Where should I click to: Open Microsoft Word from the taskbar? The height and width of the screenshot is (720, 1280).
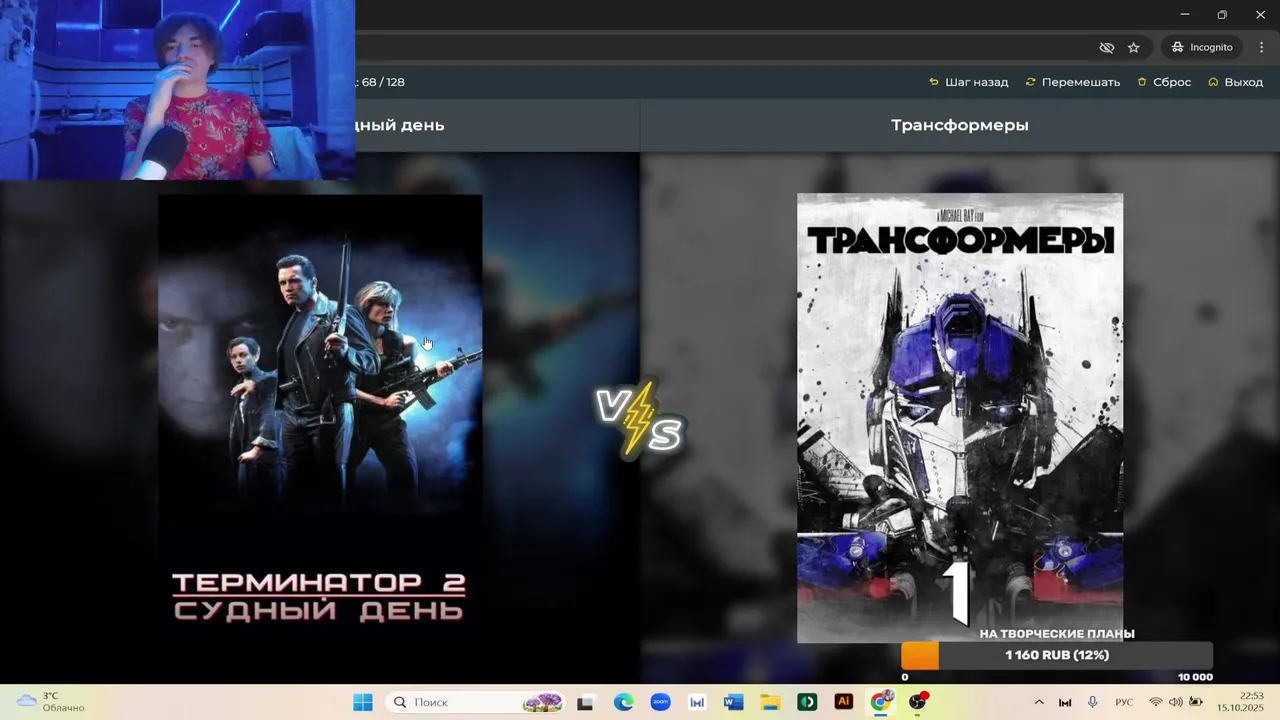[733, 702]
